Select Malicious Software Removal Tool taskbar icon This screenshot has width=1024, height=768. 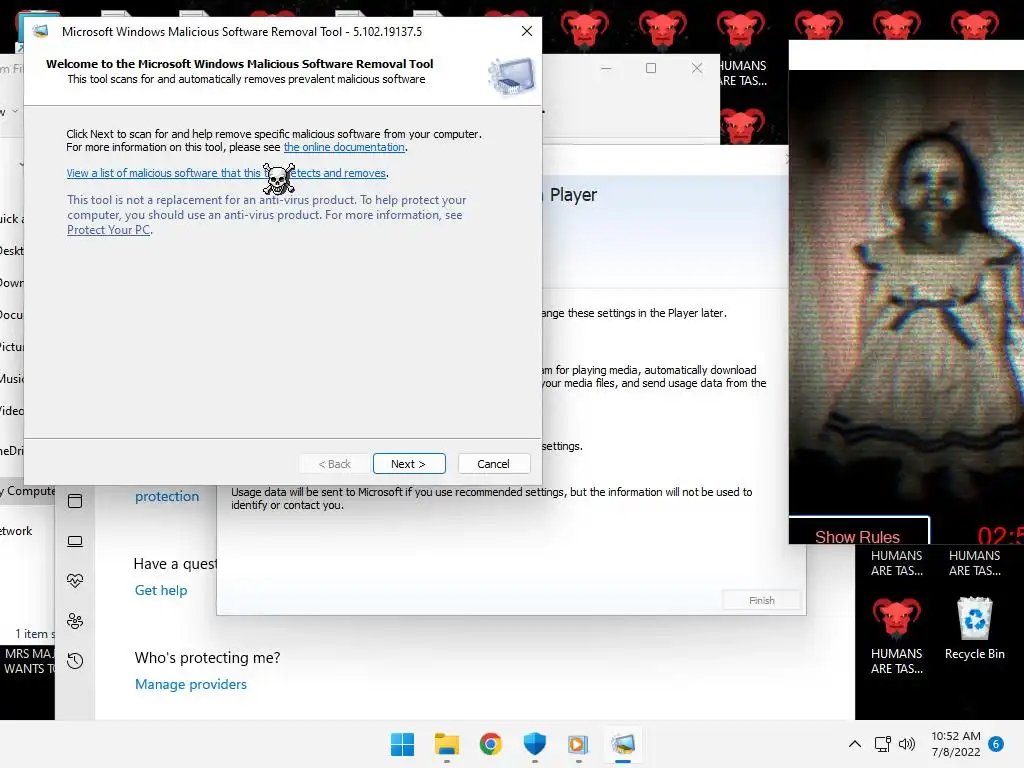pos(623,744)
